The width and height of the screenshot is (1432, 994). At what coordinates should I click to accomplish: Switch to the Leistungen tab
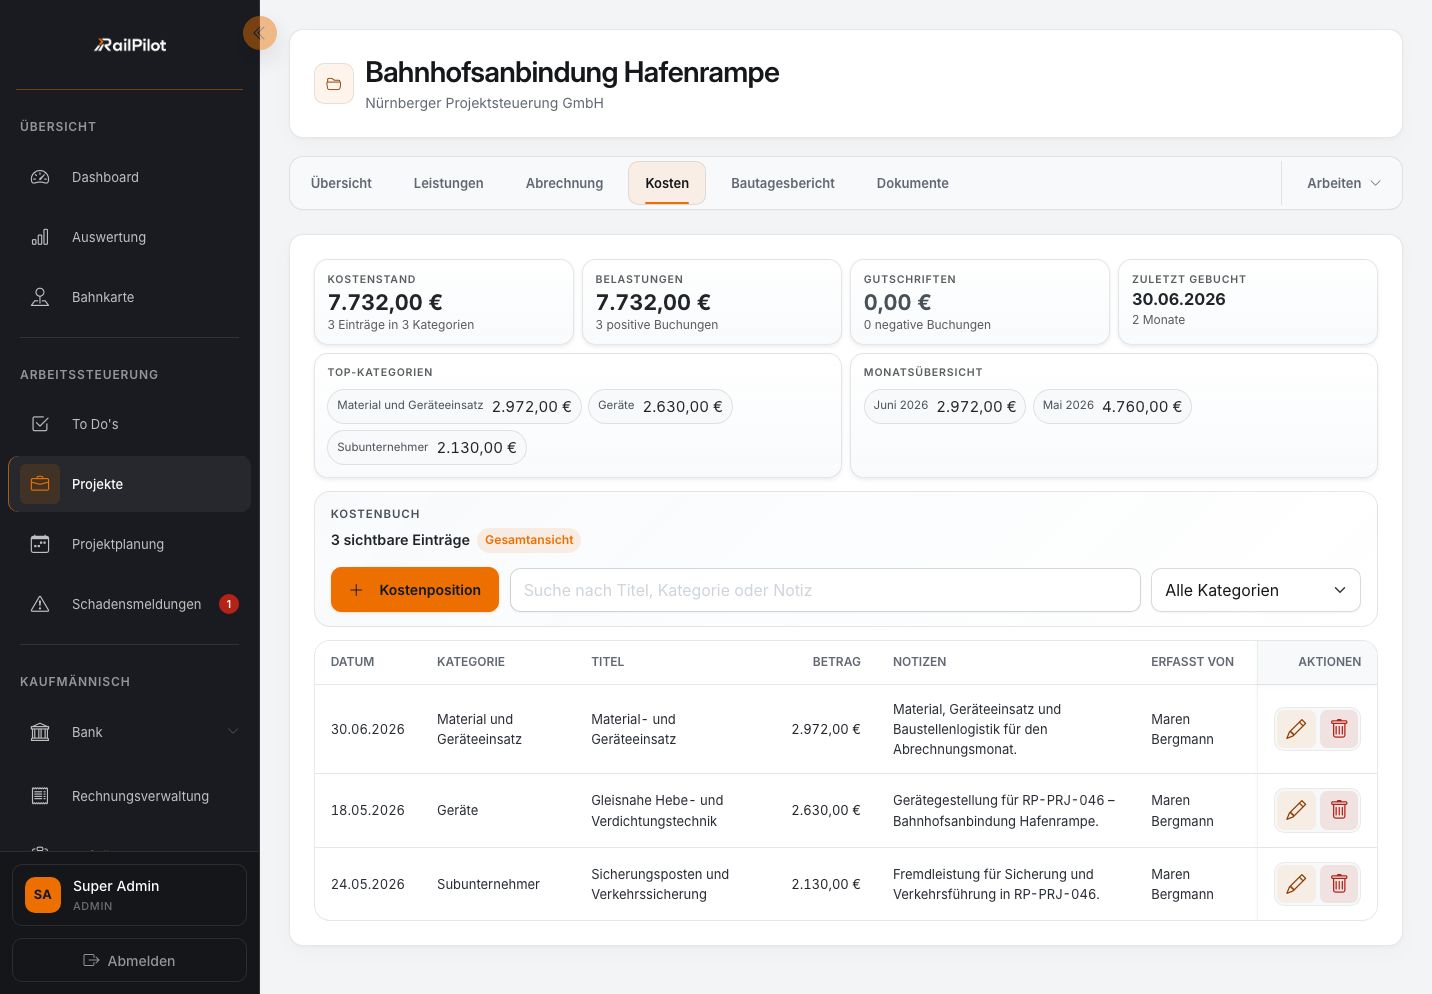tap(449, 183)
